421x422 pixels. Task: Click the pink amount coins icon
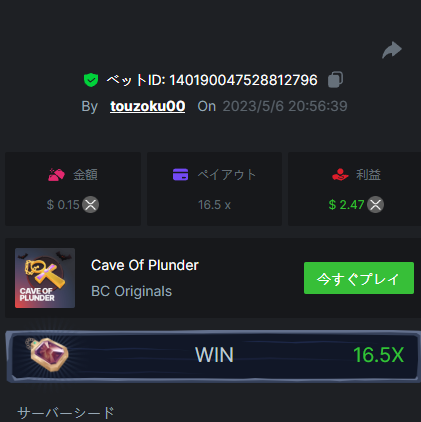point(56,175)
